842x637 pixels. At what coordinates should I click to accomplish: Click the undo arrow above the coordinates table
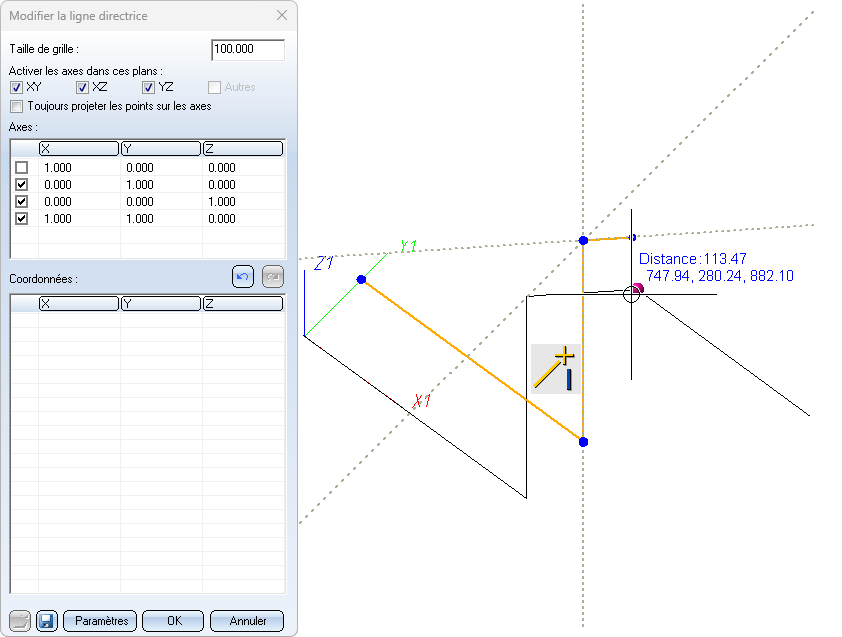(243, 277)
